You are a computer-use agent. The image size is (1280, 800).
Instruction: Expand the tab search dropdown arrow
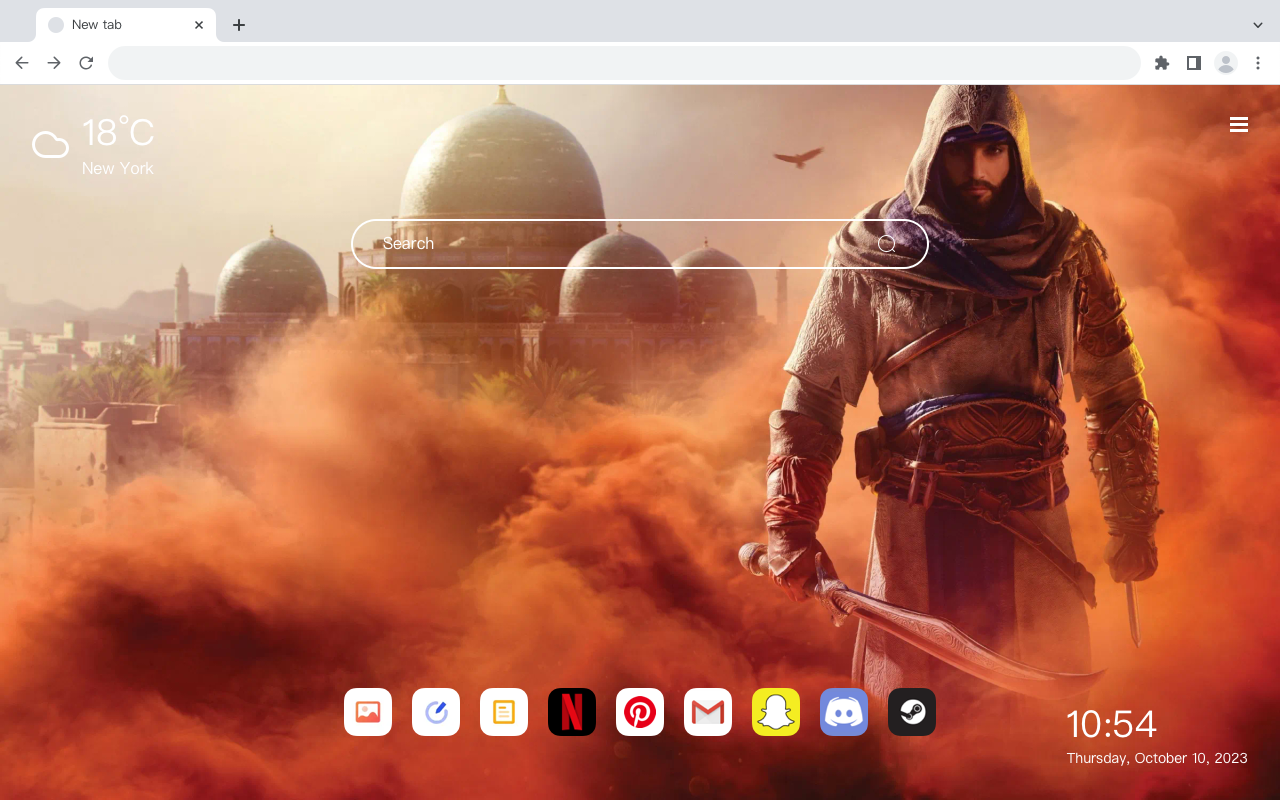[x=1258, y=25]
